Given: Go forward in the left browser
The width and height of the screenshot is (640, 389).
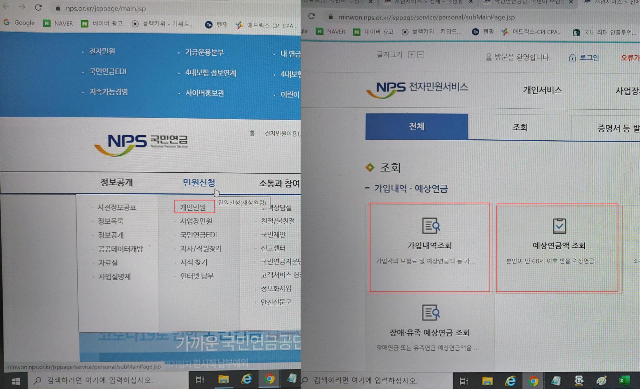Looking at the screenshot, I should pos(22,7).
